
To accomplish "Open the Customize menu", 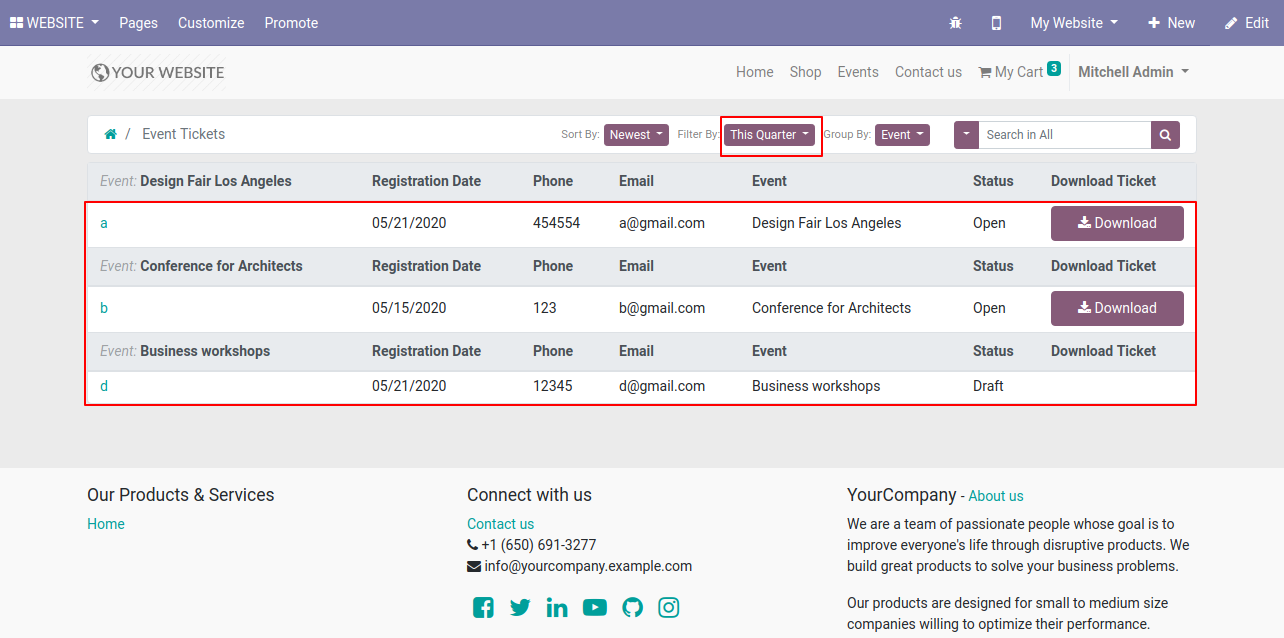I will click(211, 23).
